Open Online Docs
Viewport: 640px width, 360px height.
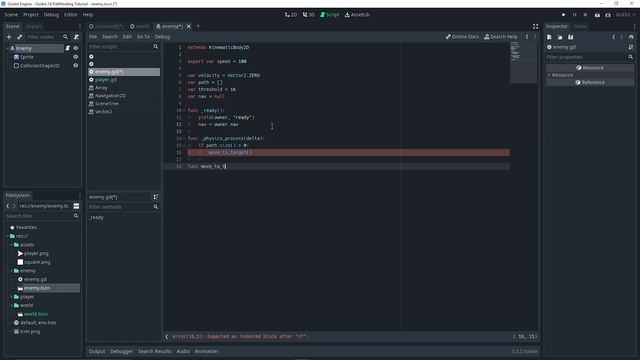click(x=462, y=37)
